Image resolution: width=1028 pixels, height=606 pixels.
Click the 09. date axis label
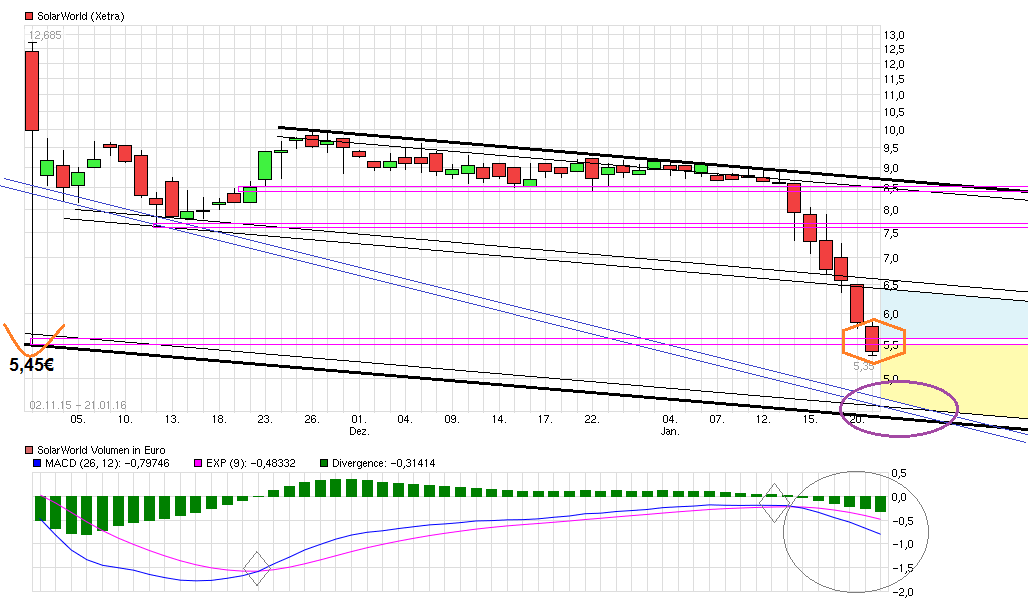pyautogui.click(x=452, y=419)
